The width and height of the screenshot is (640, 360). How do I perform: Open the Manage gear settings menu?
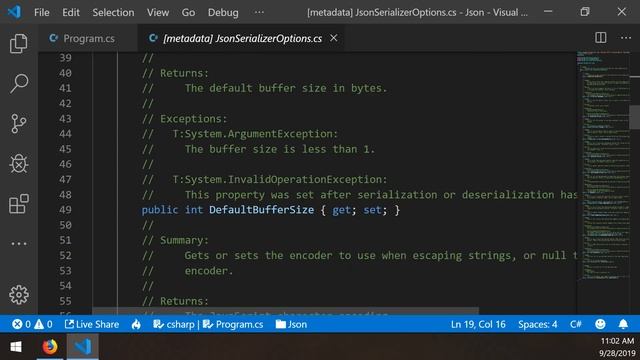[x=19, y=294]
